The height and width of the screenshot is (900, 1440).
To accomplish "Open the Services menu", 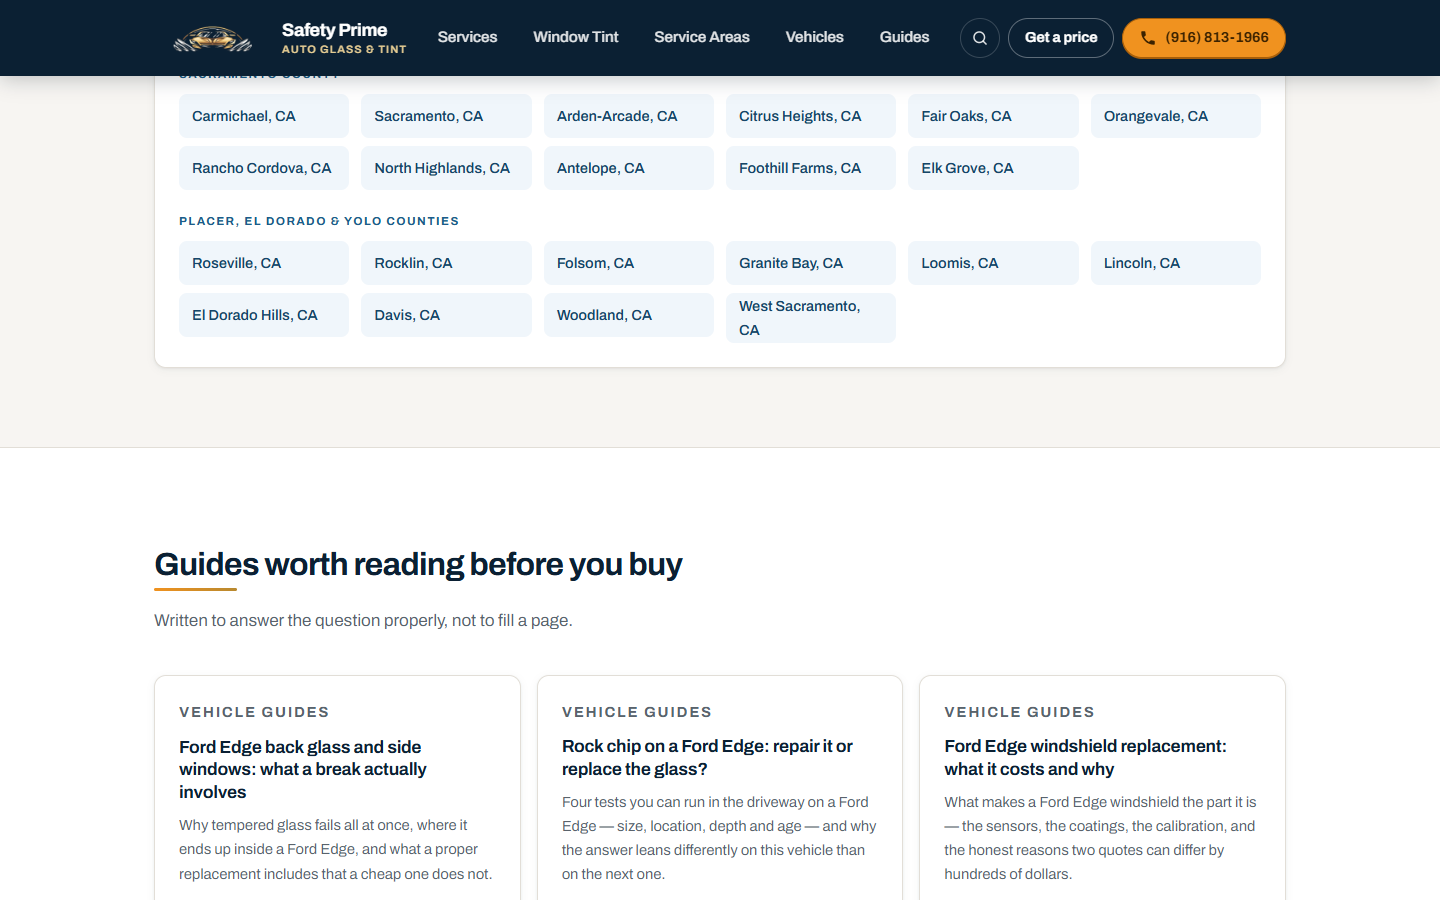I will click(467, 37).
